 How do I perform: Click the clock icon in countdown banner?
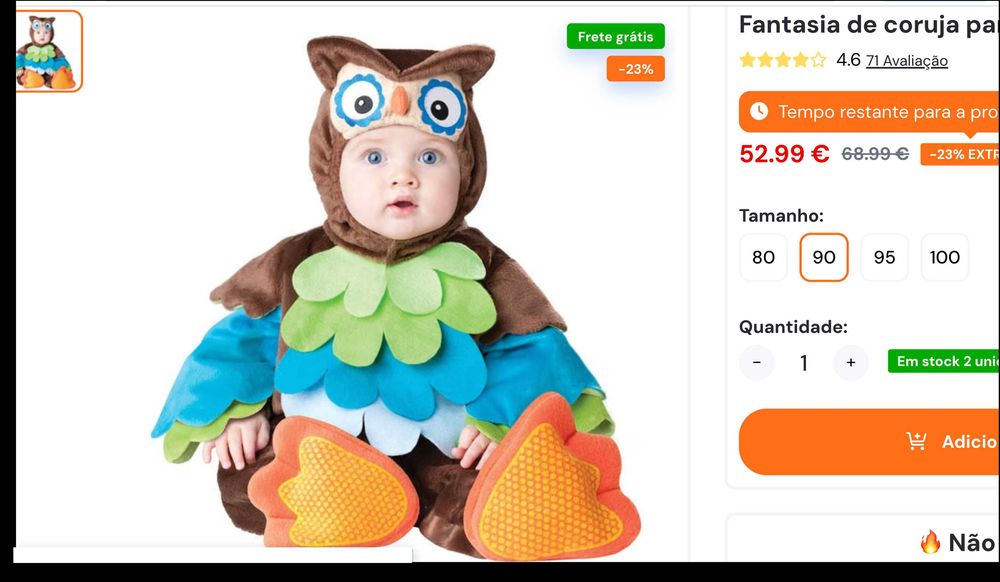tap(759, 111)
